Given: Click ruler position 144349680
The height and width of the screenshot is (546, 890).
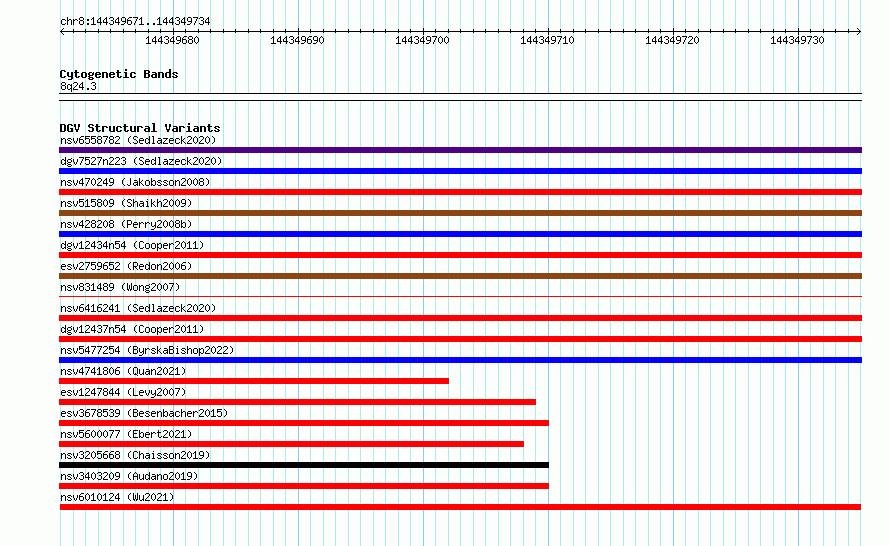Looking at the screenshot, I should 173,40.
